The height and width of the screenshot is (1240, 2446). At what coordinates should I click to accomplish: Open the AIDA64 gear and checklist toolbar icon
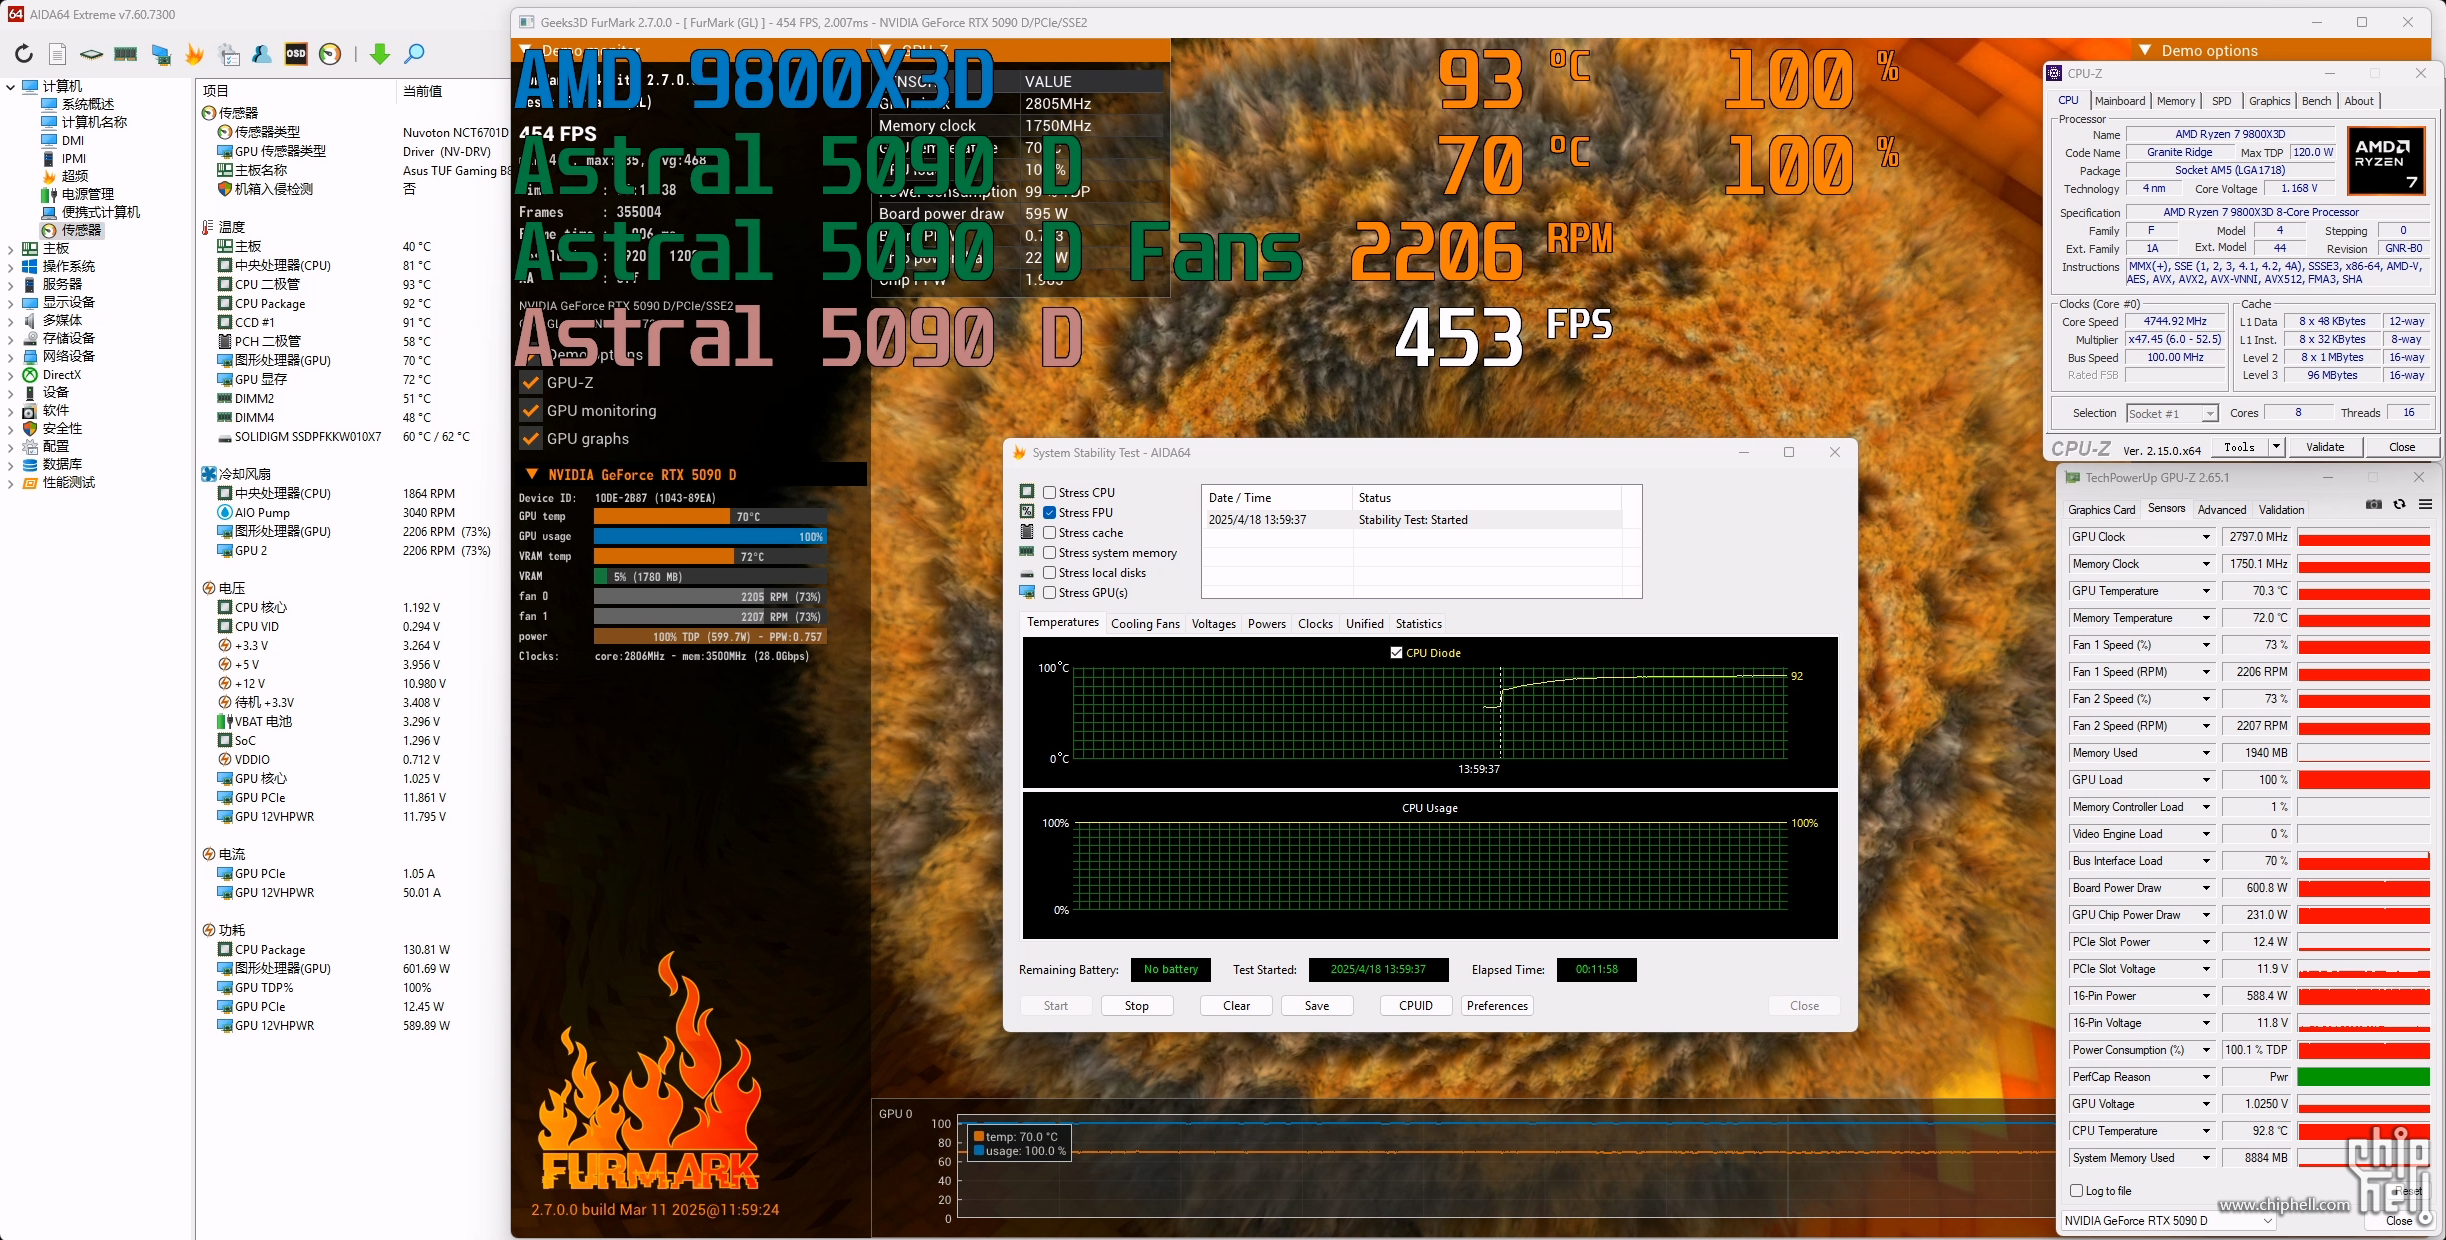[229, 54]
